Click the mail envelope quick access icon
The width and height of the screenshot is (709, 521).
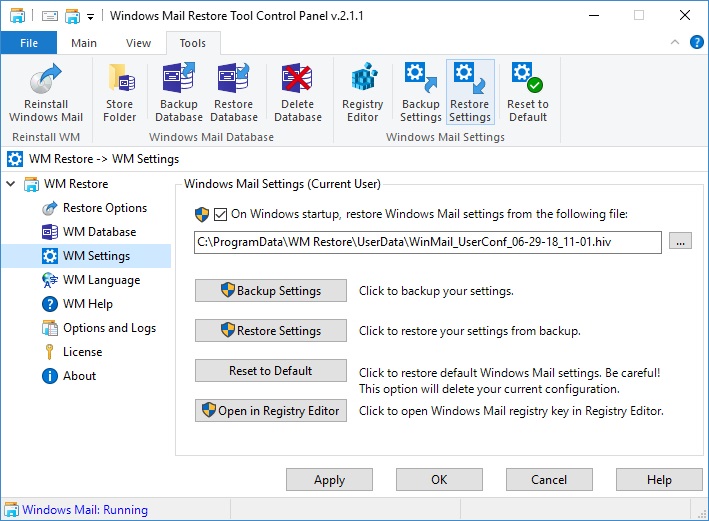50,16
